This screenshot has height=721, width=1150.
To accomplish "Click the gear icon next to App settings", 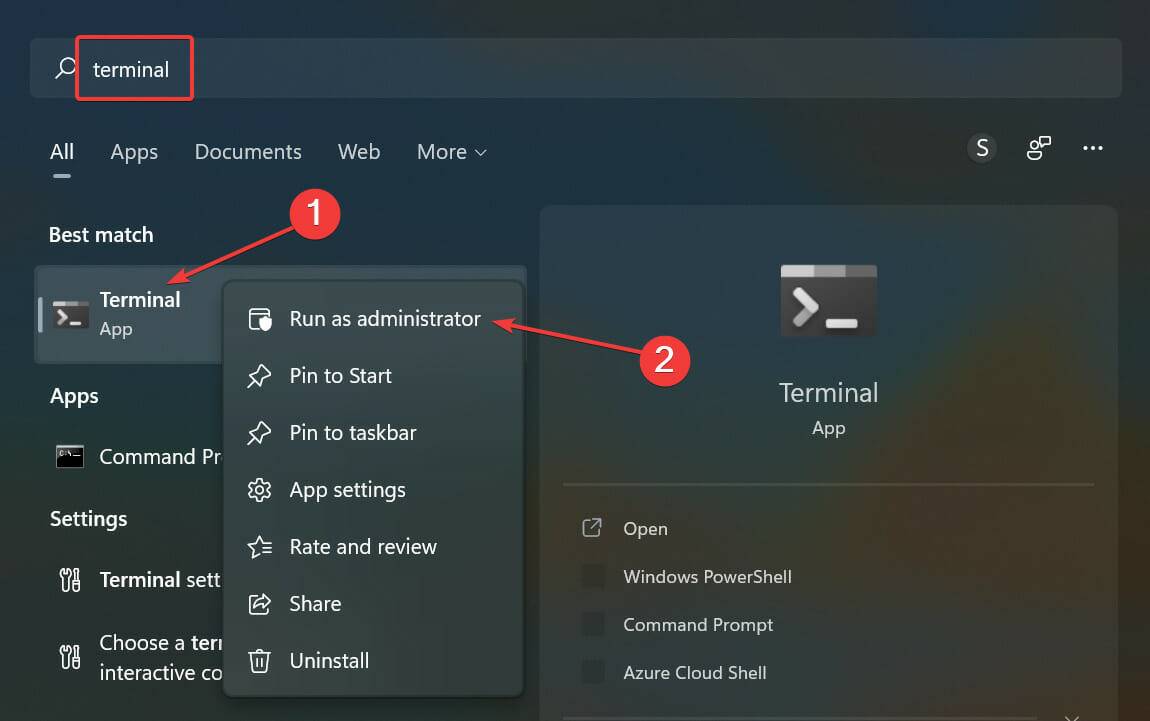I will [x=259, y=489].
